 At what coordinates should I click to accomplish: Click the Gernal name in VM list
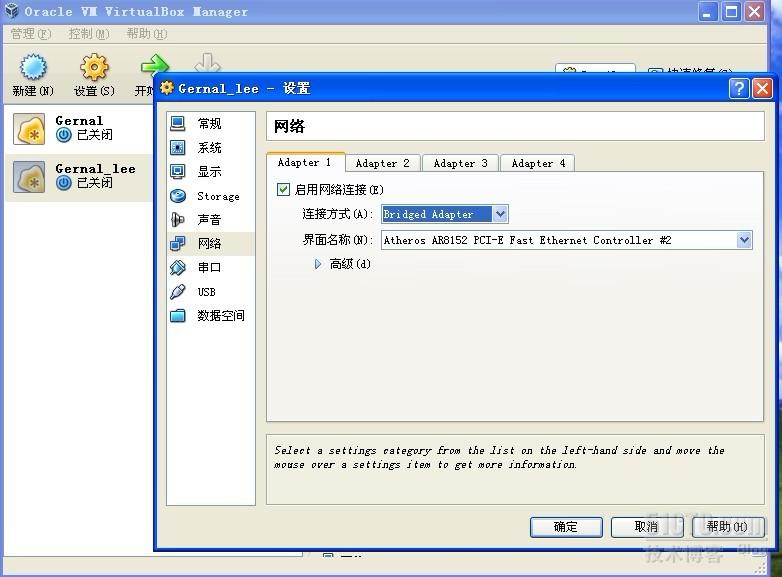pyautogui.click(x=79, y=121)
